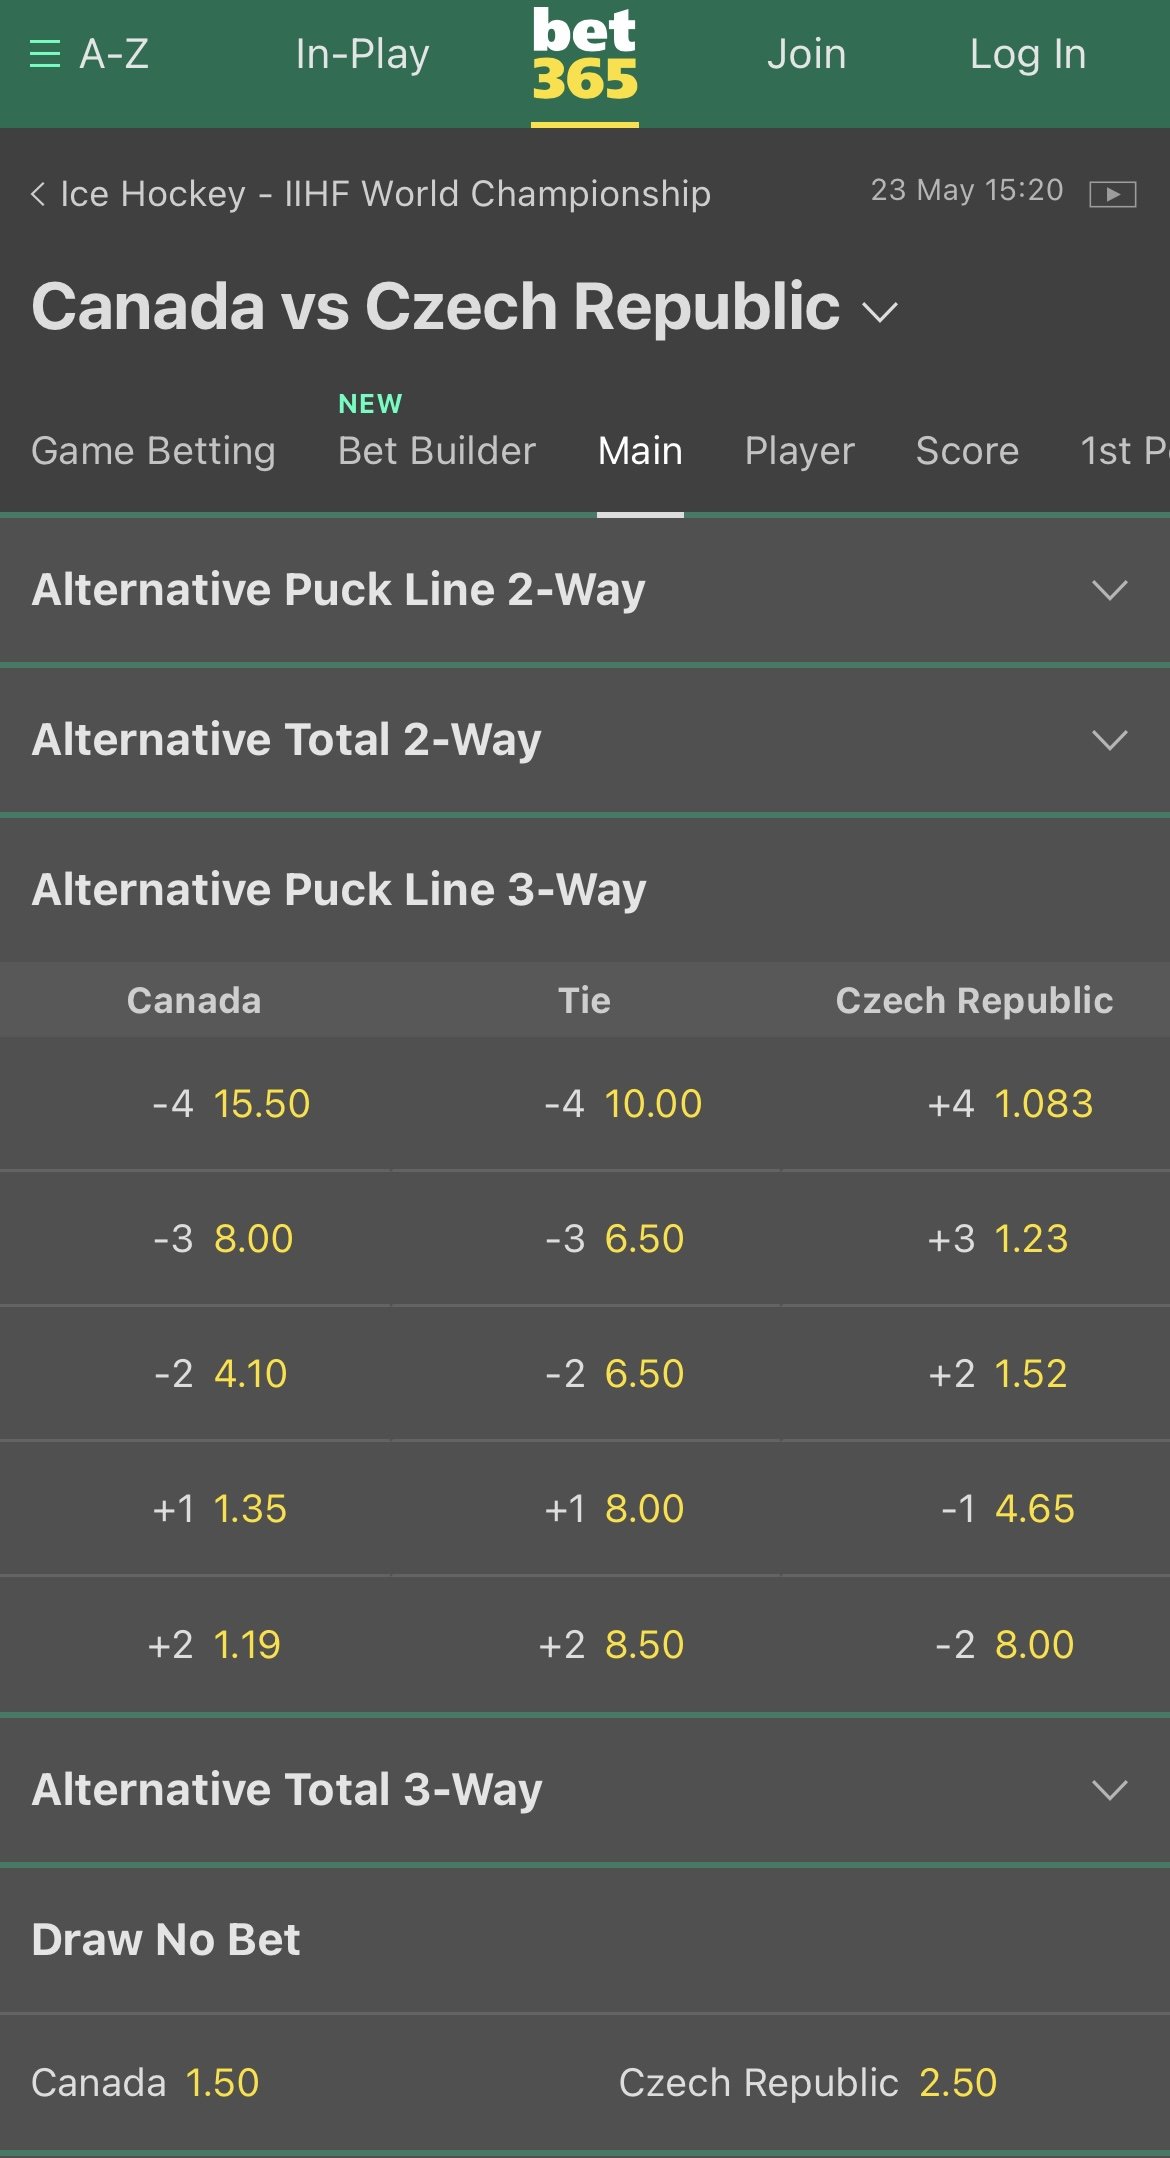Image resolution: width=1170 pixels, height=2158 pixels.
Task: Open the match selector next to Canada vs Czech Republic
Action: pos(880,312)
